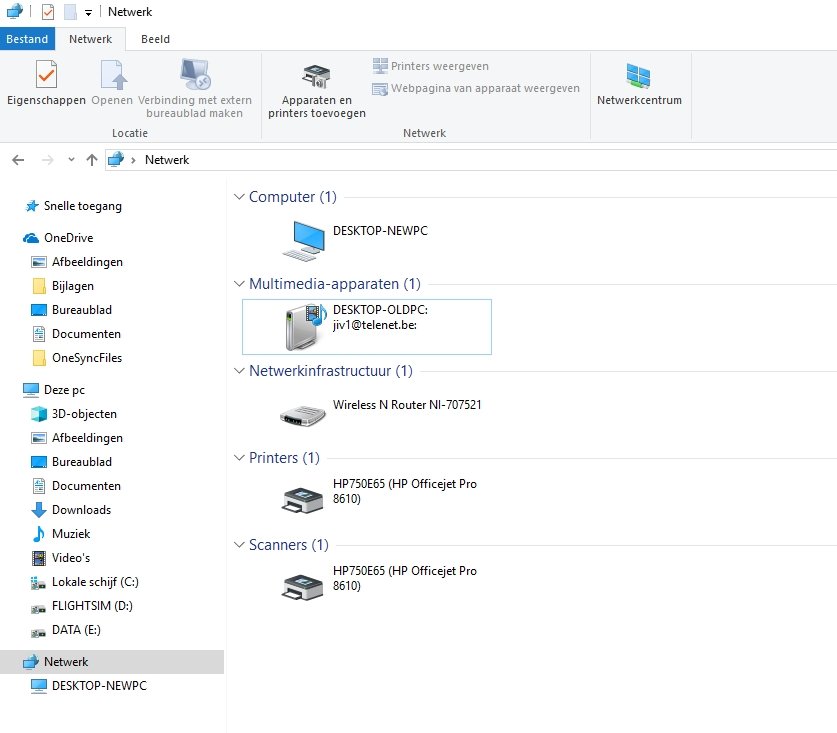837x733 pixels.
Task: Select Netwerk in the navigation pane
Action: tap(112, 661)
